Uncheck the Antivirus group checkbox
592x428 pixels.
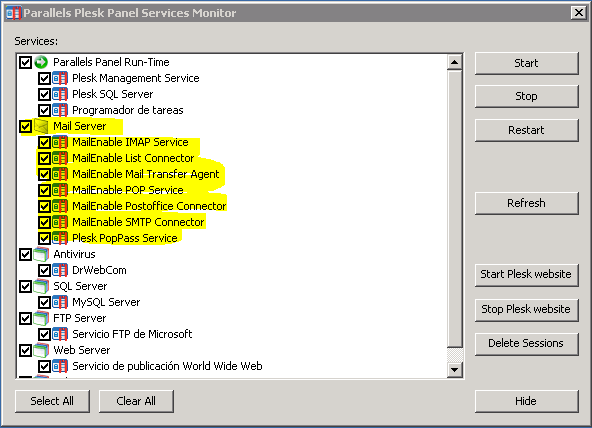pos(25,254)
